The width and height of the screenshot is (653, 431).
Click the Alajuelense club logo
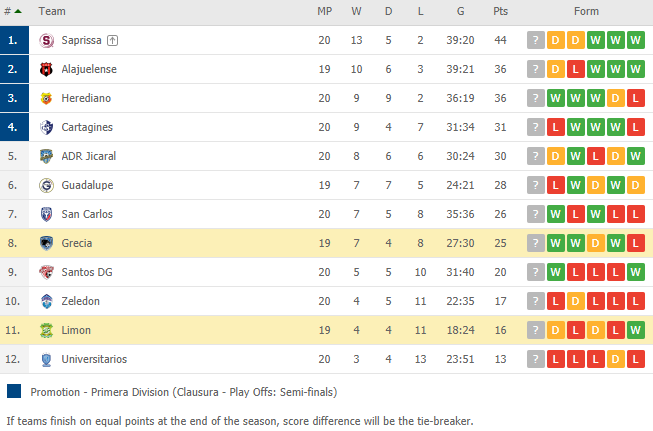[x=46, y=70]
